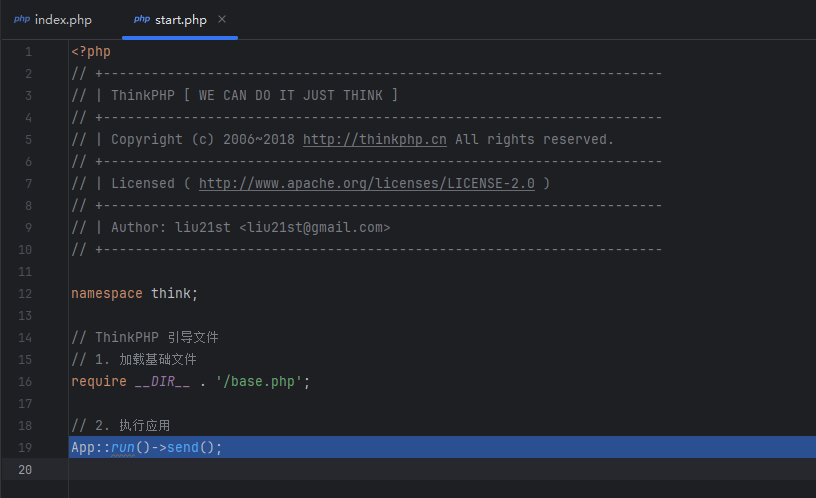The height and width of the screenshot is (498, 816).
Task: Click the 'send' method call
Action: point(183,448)
